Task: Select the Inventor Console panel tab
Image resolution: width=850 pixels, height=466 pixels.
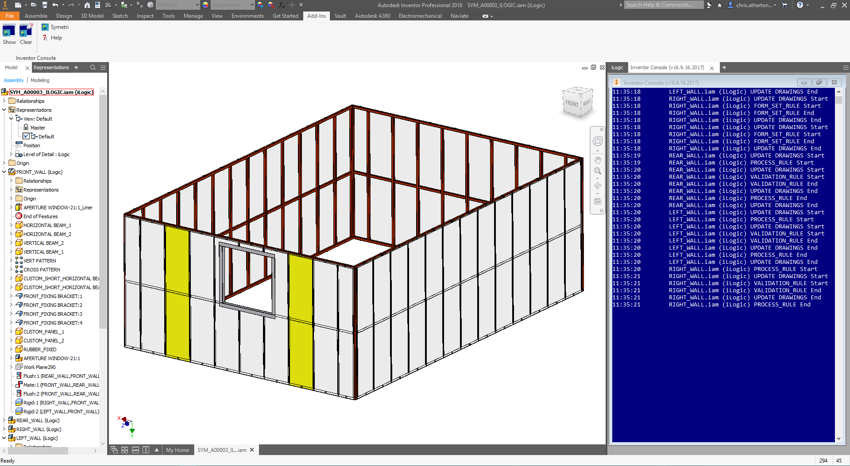Action: point(667,67)
